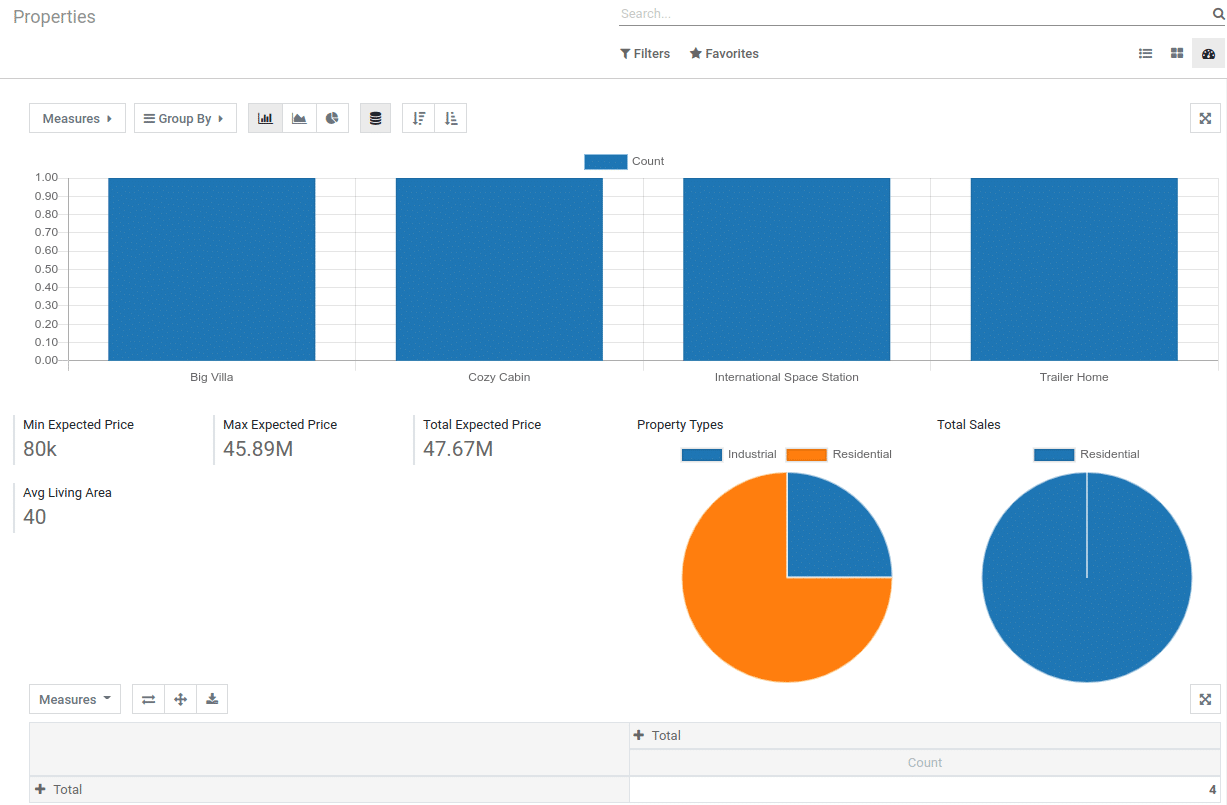Click the Search input field
1227x805 pixels.
[x=900, y=13]
